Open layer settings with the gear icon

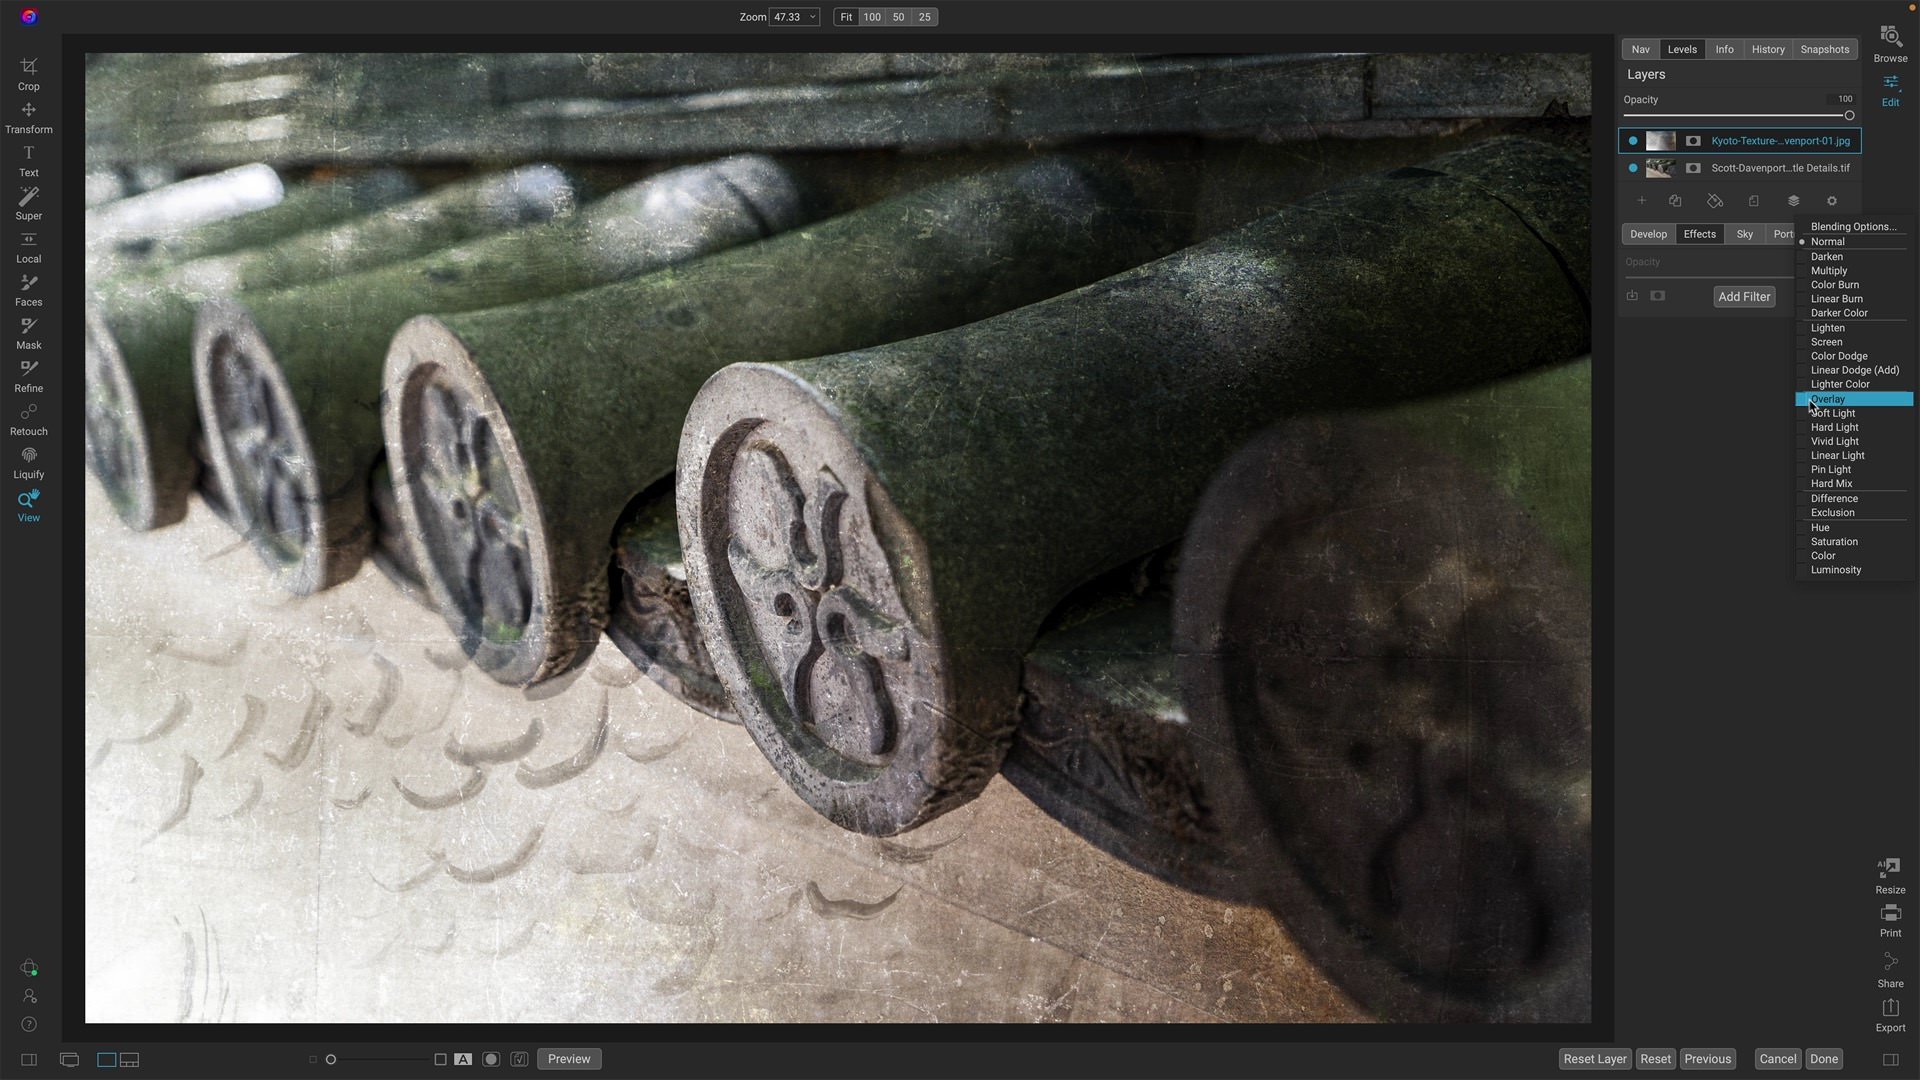click(x=1831, y=201)
